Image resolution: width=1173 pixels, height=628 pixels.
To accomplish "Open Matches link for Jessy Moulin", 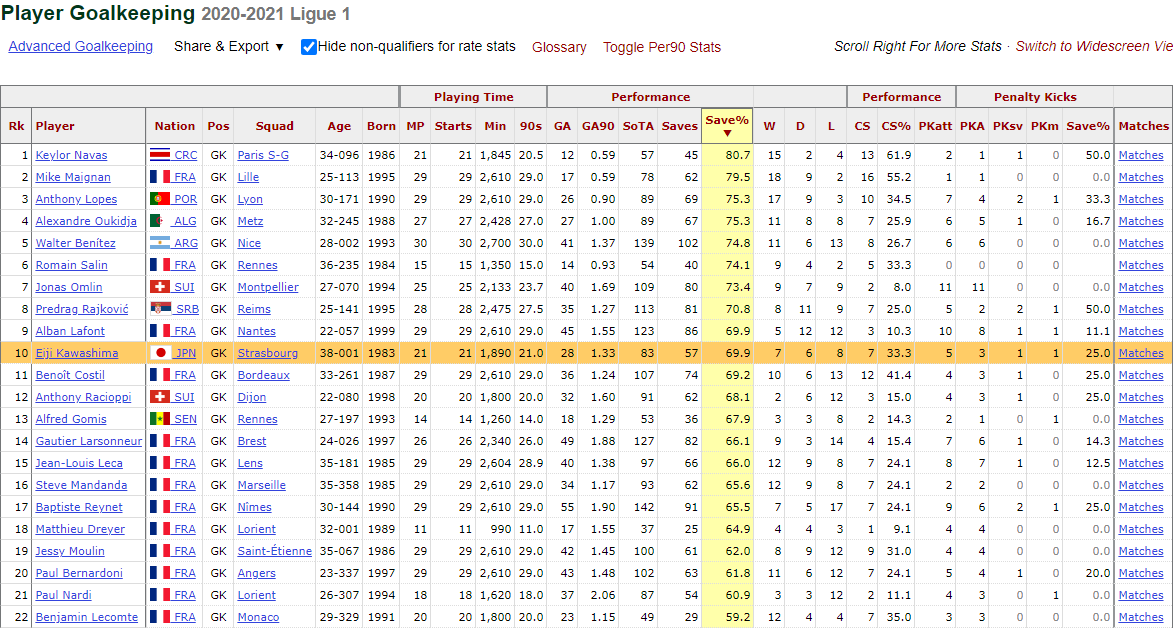I will pos(1141,552).
